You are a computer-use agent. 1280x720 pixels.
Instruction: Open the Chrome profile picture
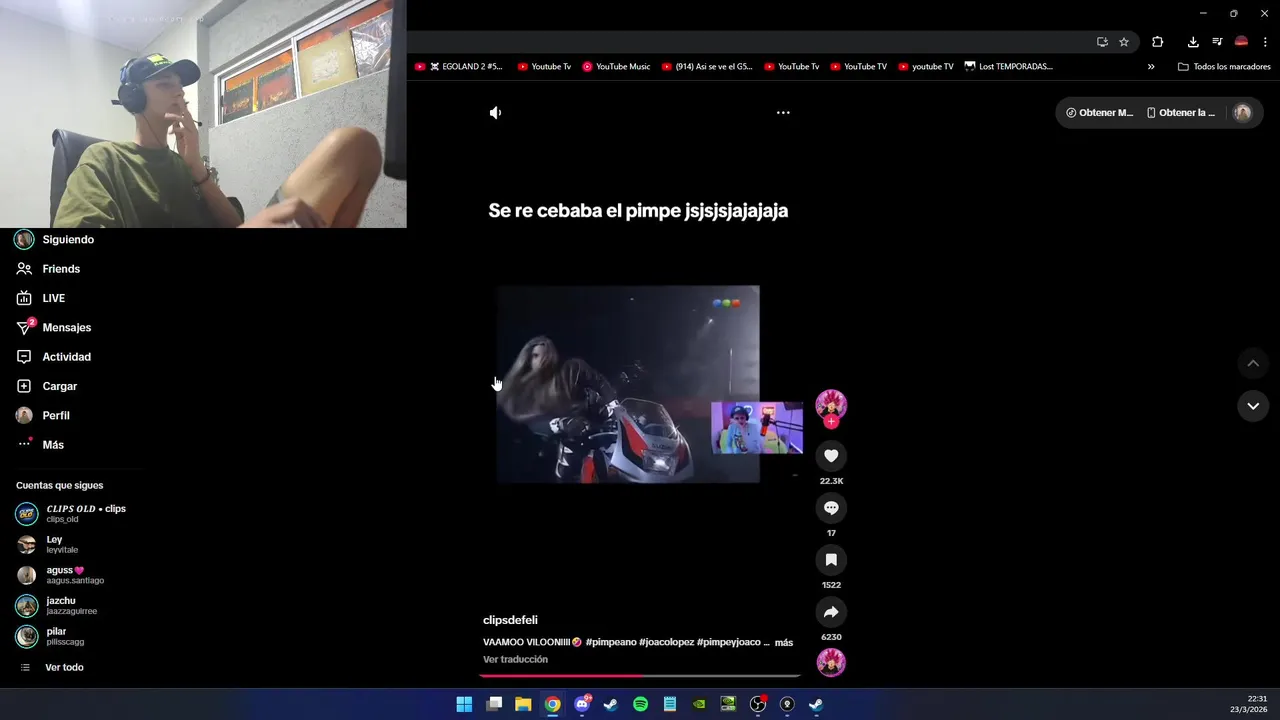1241,42
